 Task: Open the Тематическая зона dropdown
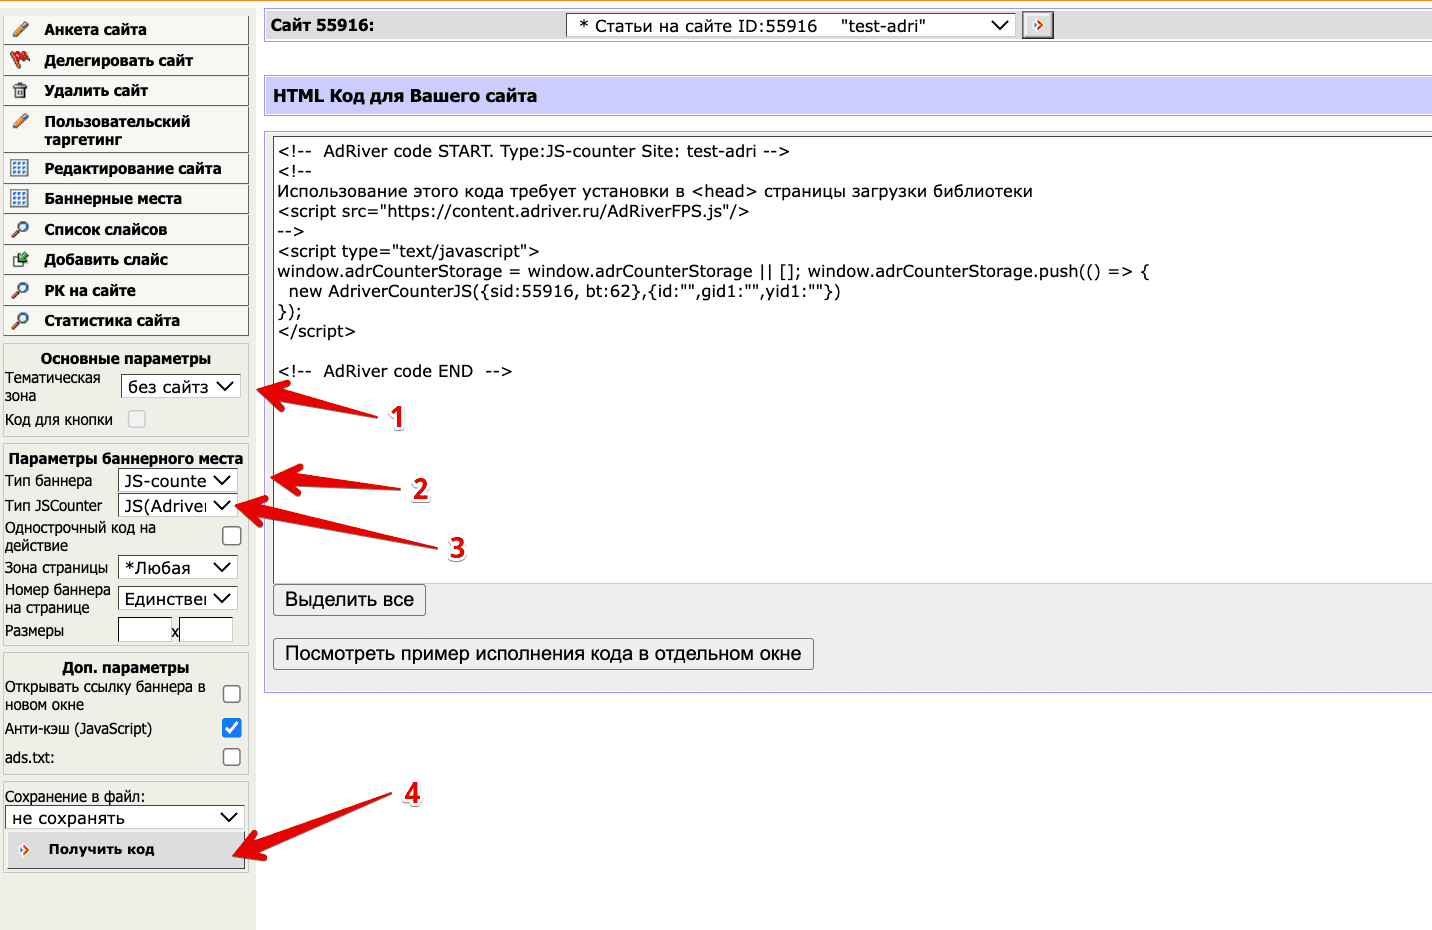181,386
